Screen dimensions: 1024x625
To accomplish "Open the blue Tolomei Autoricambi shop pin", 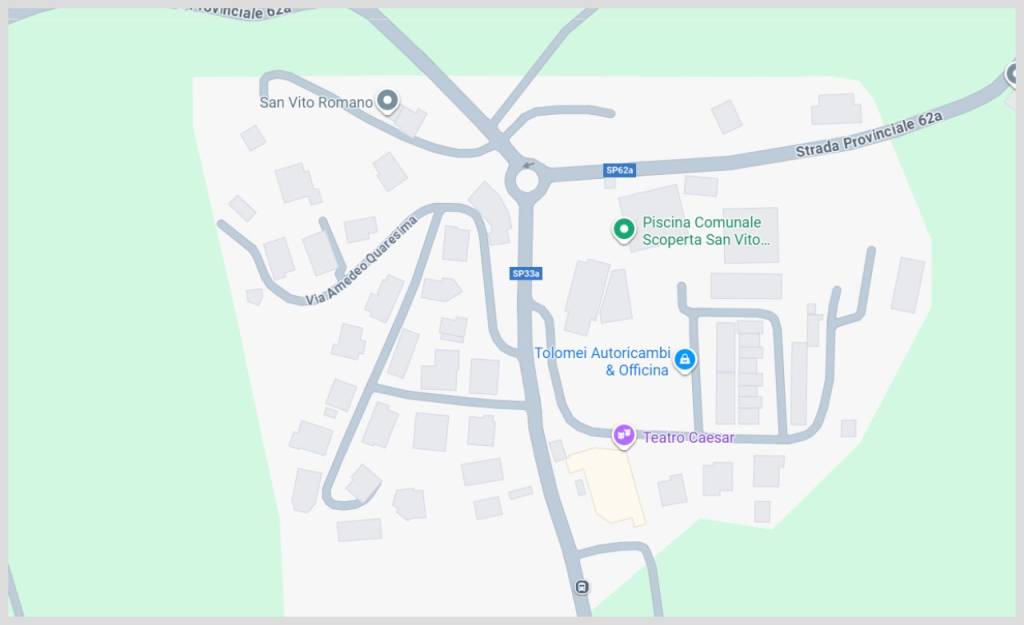I will [x=684, y=360].
